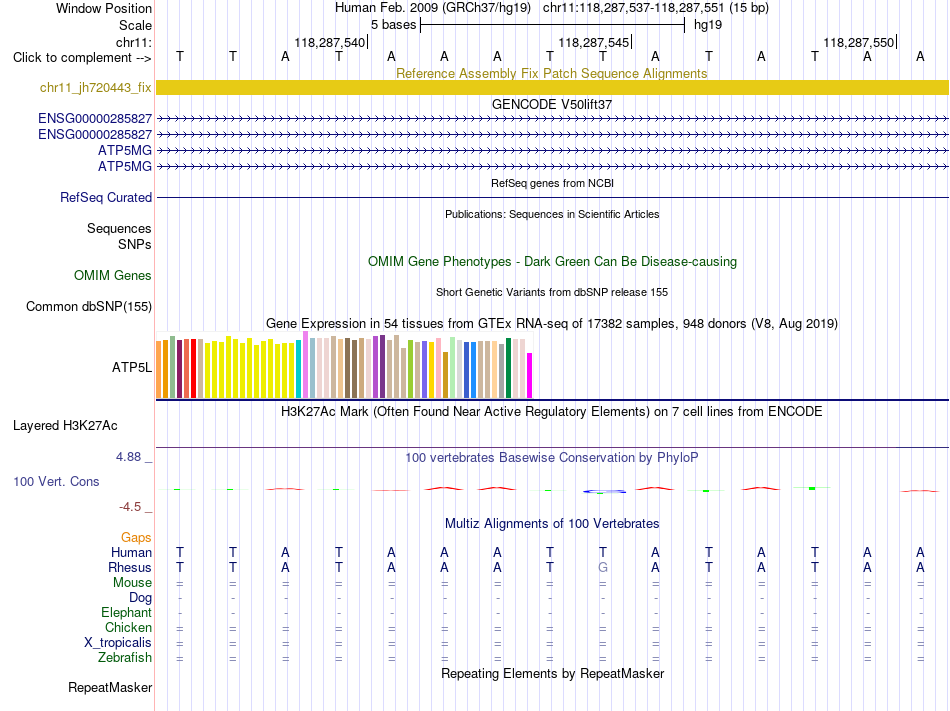Select the lower ENSG00000285827 gene label
Screen dimensions: 950x711
[95, 134]
